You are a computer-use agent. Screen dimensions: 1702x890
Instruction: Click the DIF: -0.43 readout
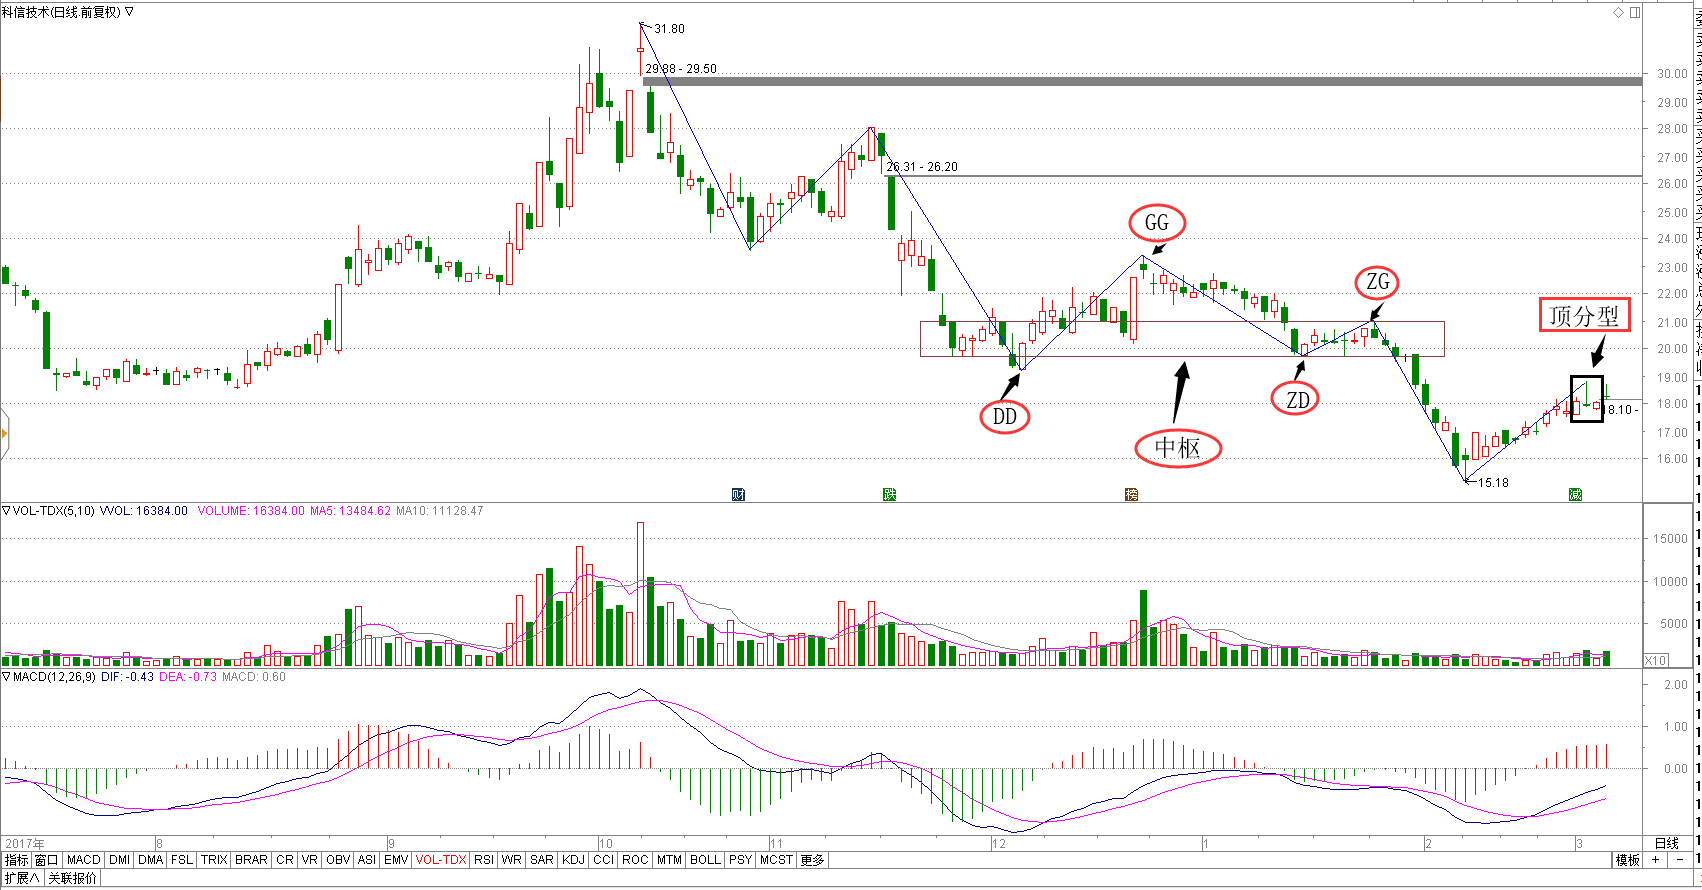click(x=127, y=677)
